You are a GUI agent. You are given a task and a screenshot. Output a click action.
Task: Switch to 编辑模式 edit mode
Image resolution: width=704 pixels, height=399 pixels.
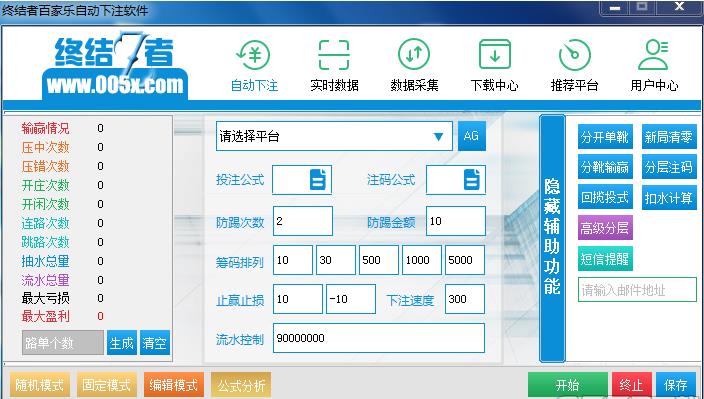click(174, 385)
